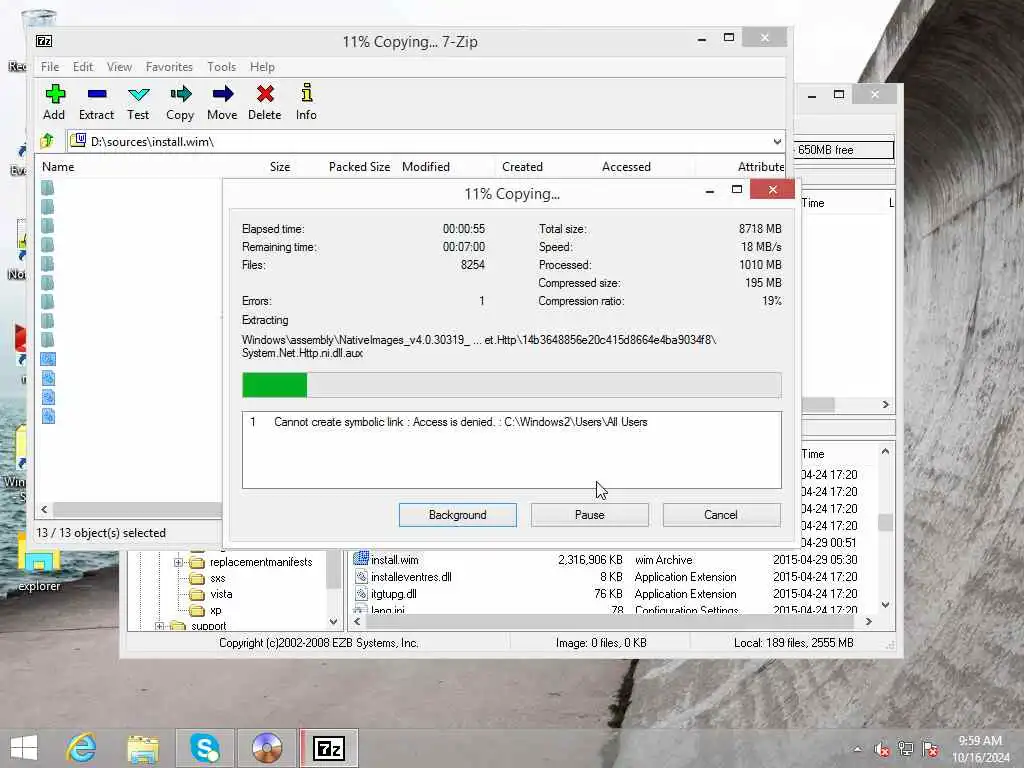Screen dimensions: 1024x768
Task: Click the network tray icon
Action: pos(906,749)
